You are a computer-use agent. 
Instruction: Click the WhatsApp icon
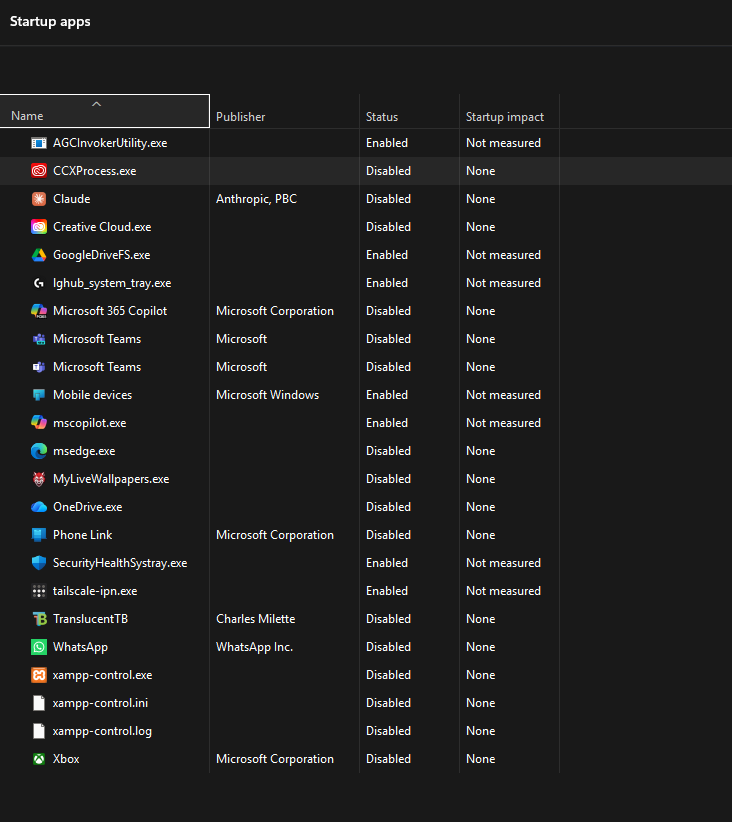[39, 647]
